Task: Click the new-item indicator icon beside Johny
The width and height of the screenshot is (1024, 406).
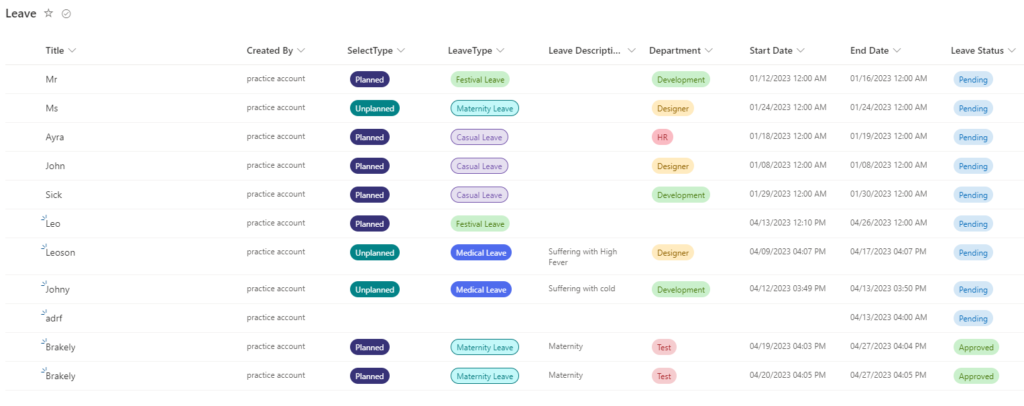Action: [43, 284]
